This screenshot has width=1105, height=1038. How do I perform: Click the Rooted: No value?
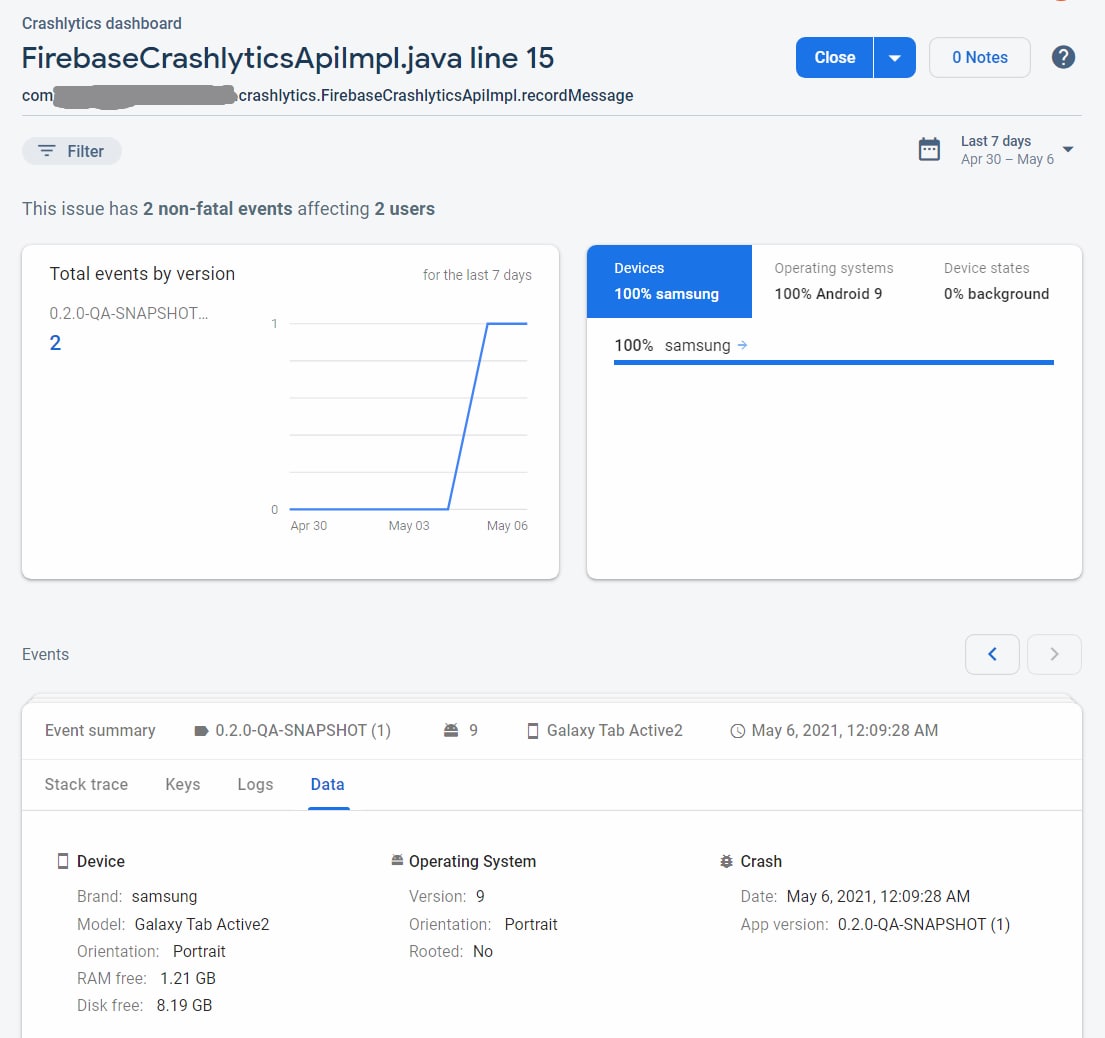pyautogui.click(x=483, y=951)
